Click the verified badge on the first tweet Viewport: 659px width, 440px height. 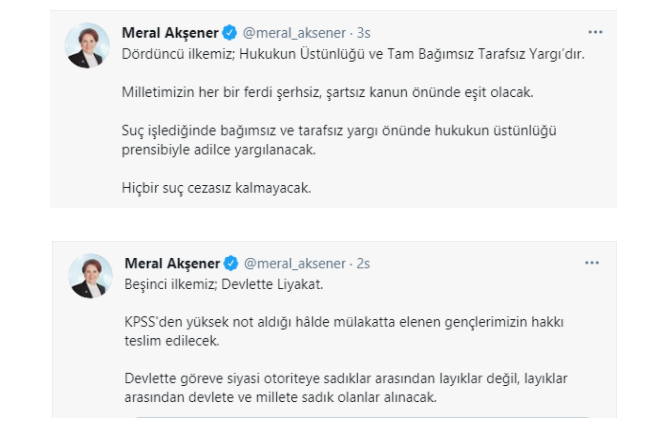tap(231, 34)
